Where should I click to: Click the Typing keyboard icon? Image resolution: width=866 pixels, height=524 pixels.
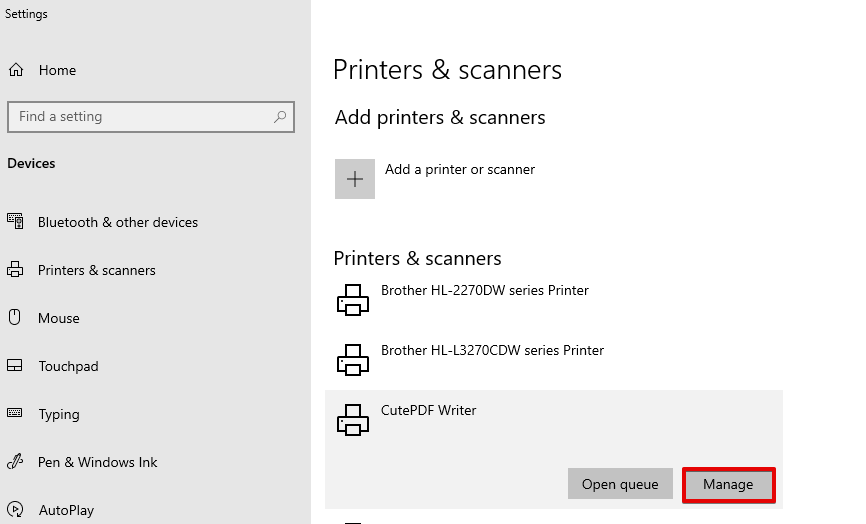coord(15,413)
